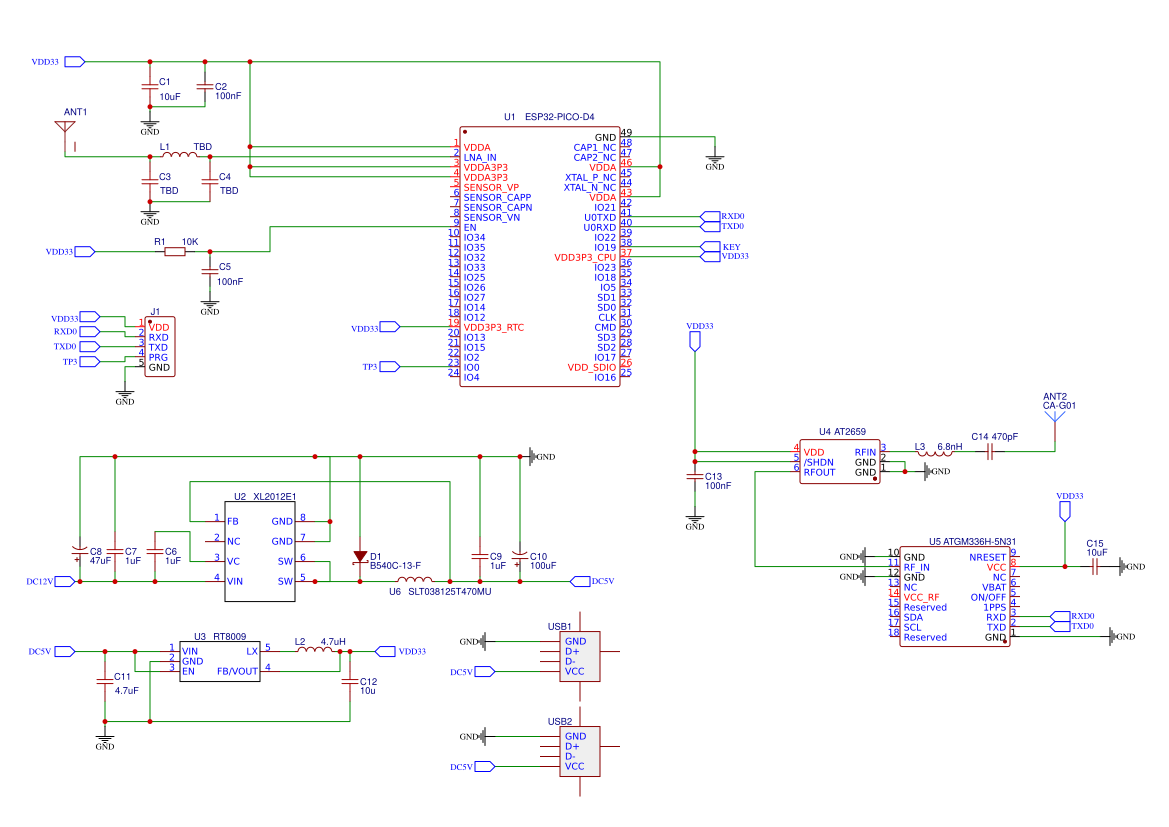Select the LX pin label on U3
Viewport: 1169px width, 827px height.
(252, 652)
